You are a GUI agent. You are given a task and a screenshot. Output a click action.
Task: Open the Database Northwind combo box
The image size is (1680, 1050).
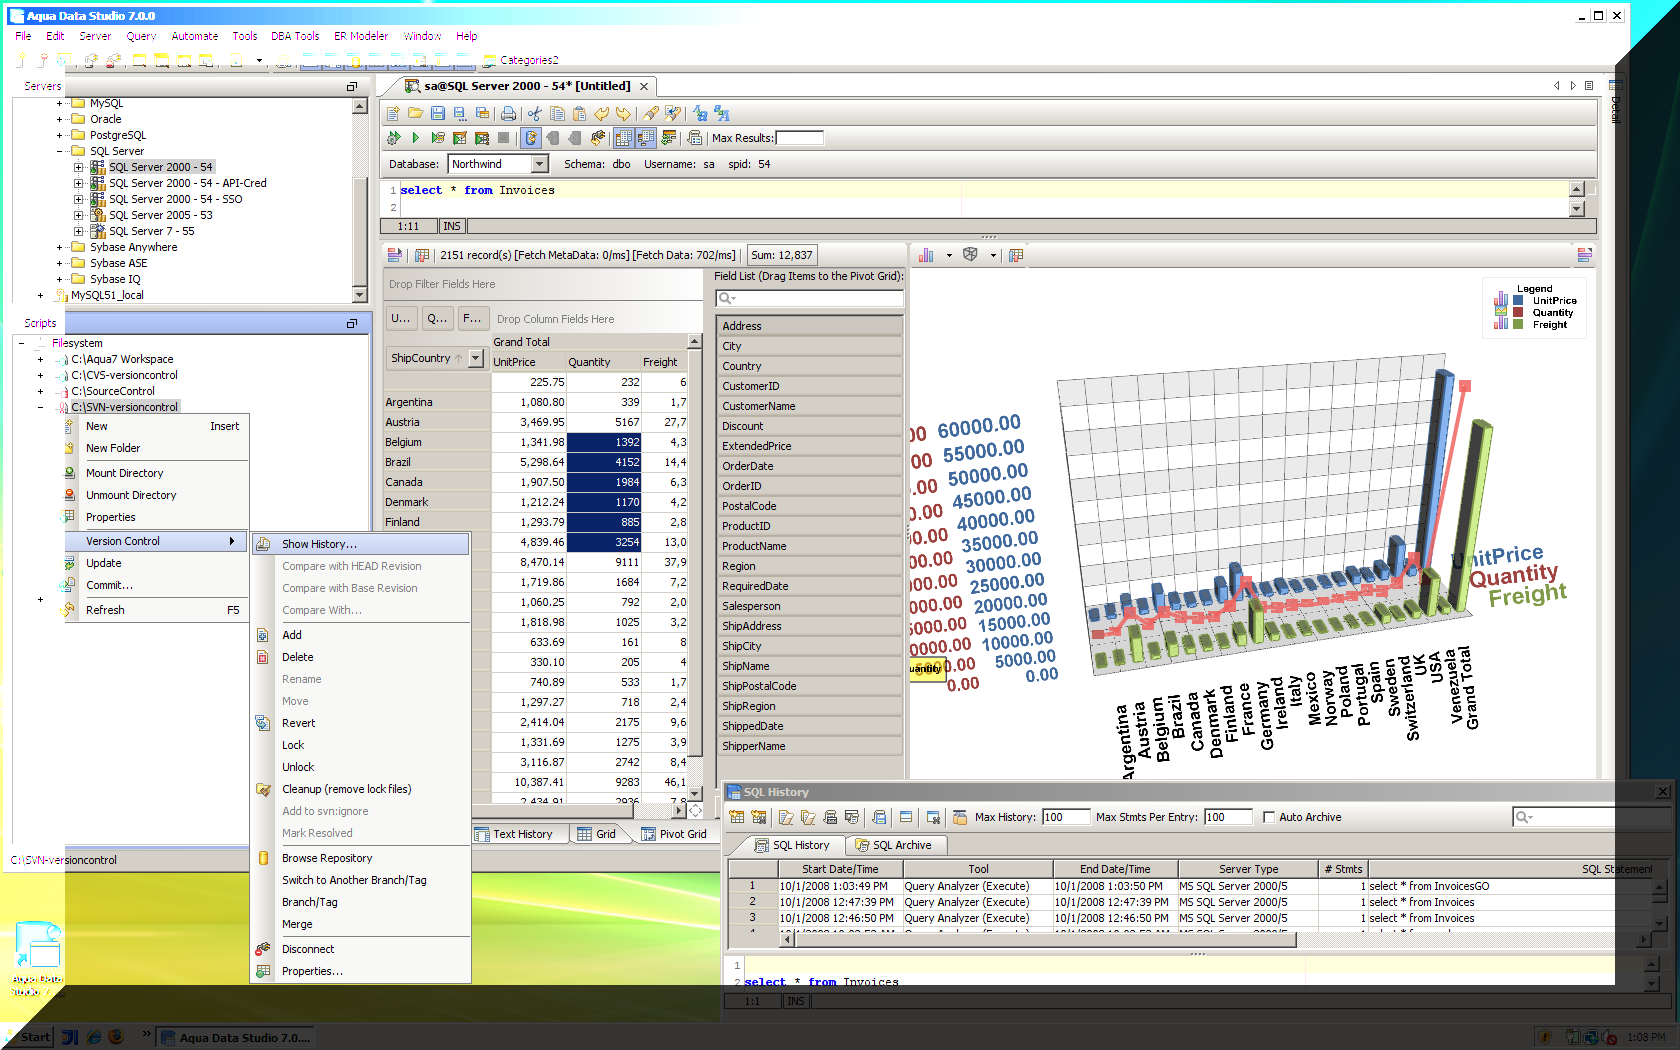(499, 164)
